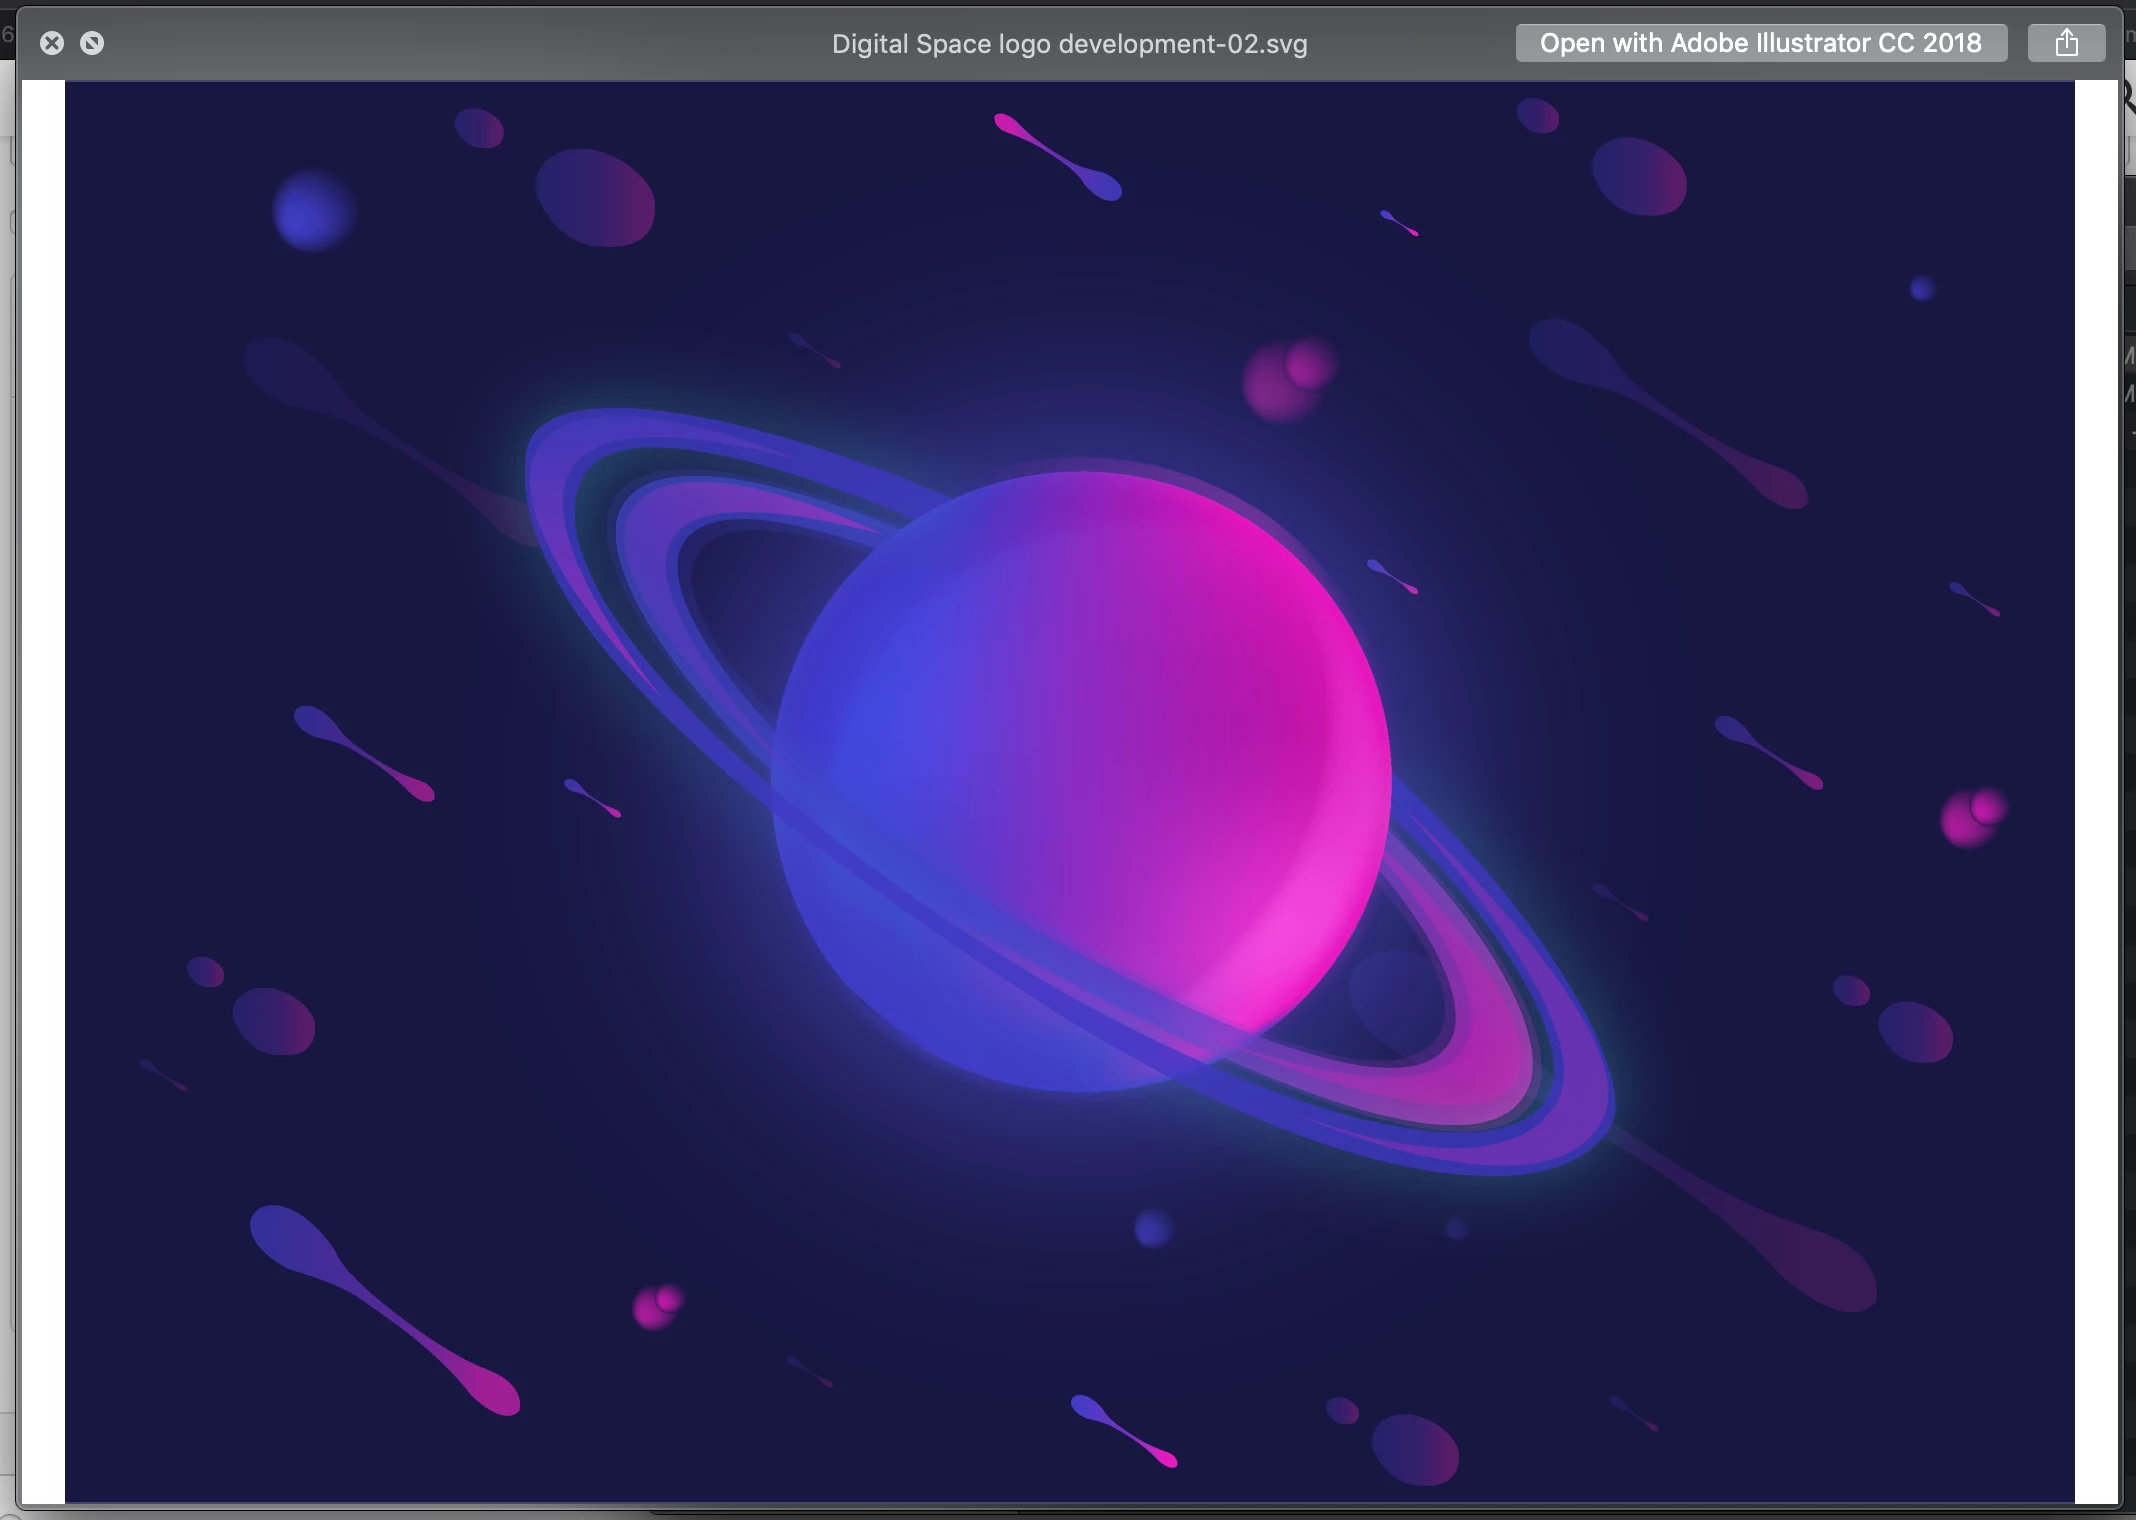Click the large purple oval at top right
Image resolution: width=2136 pixels, height=1520 pixels.
coord(1639,177)
